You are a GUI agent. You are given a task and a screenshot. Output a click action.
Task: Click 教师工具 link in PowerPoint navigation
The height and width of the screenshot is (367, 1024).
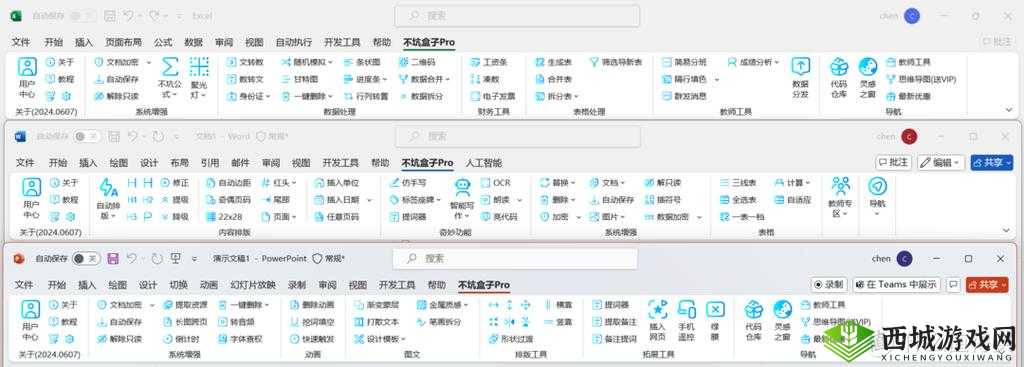tap(822, 305)
